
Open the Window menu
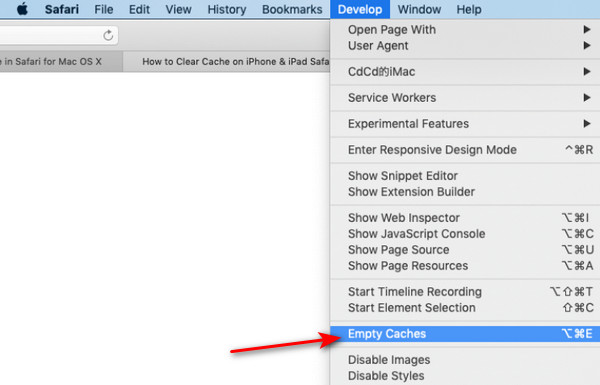click(x=419, y=9)
